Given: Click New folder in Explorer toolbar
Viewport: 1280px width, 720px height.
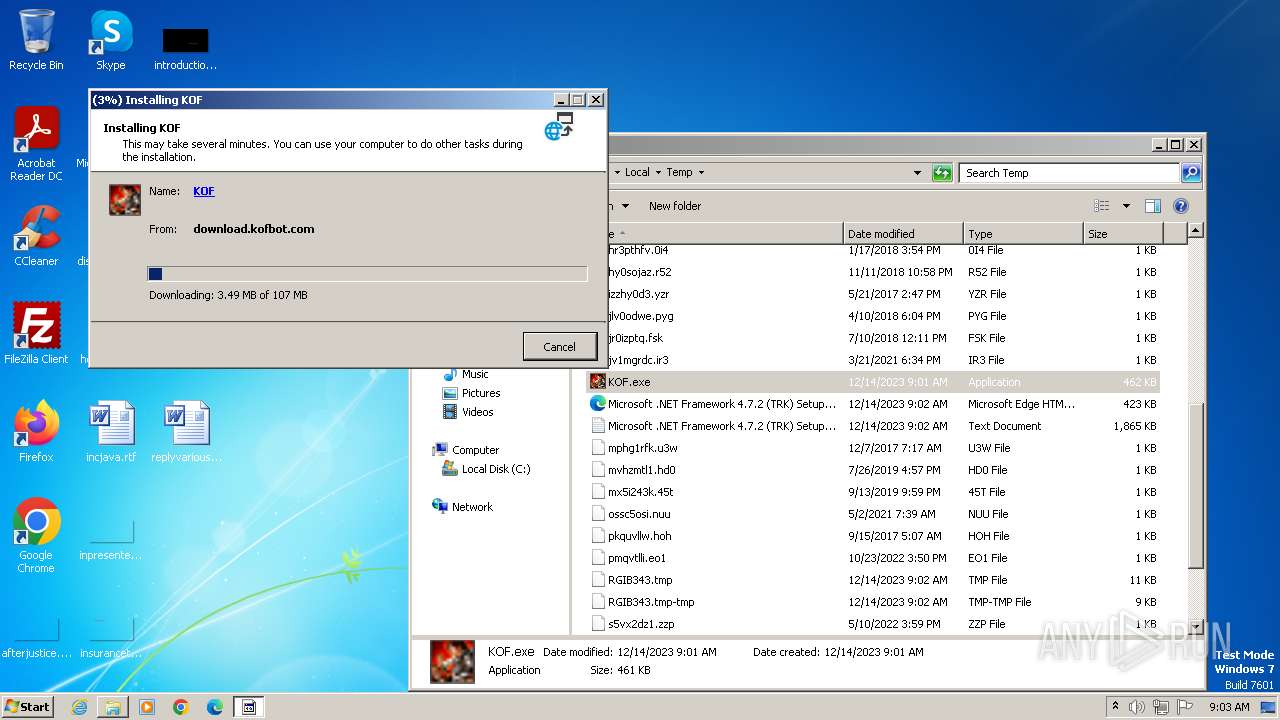Looking at the screenshot, I should (675, 206).
